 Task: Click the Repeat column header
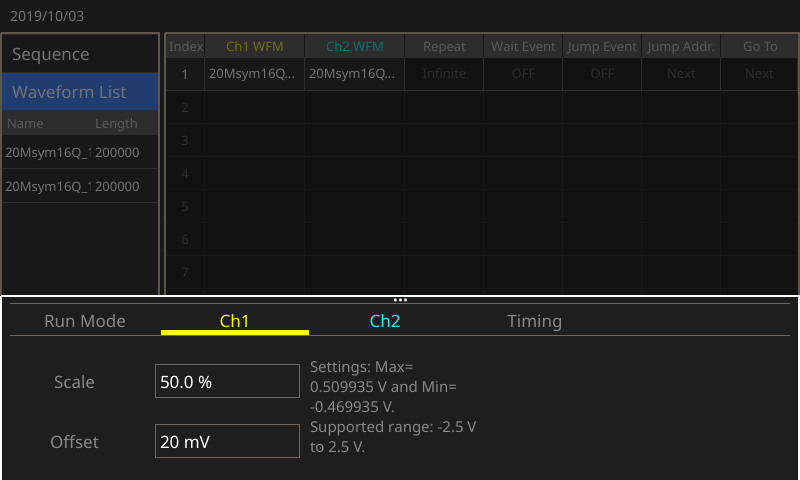pyautogui.click(x=444, y=46)
